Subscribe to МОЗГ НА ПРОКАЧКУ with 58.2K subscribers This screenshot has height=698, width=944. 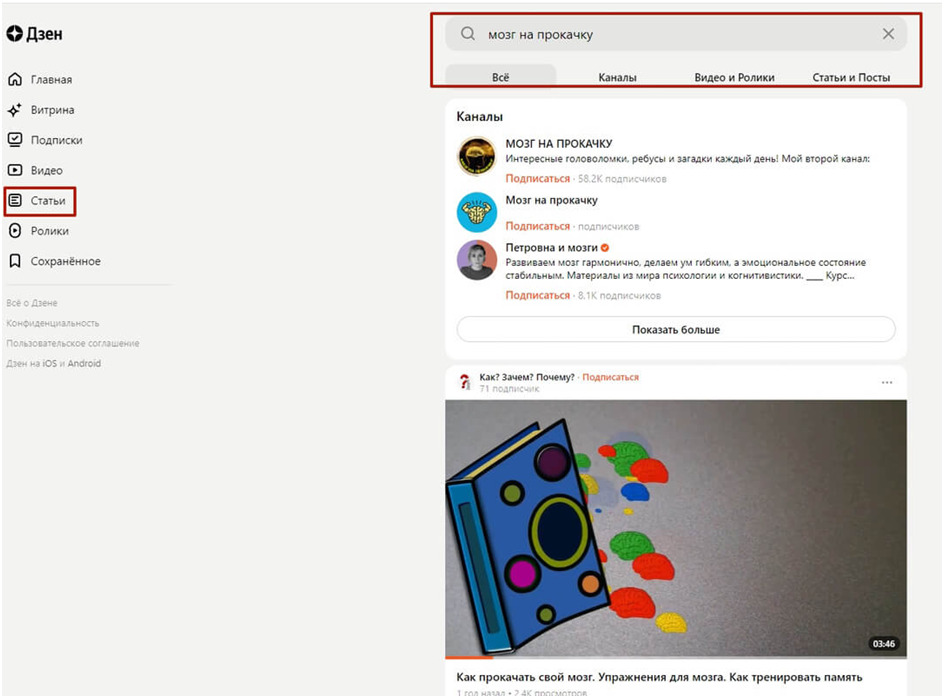click(537, 178)
